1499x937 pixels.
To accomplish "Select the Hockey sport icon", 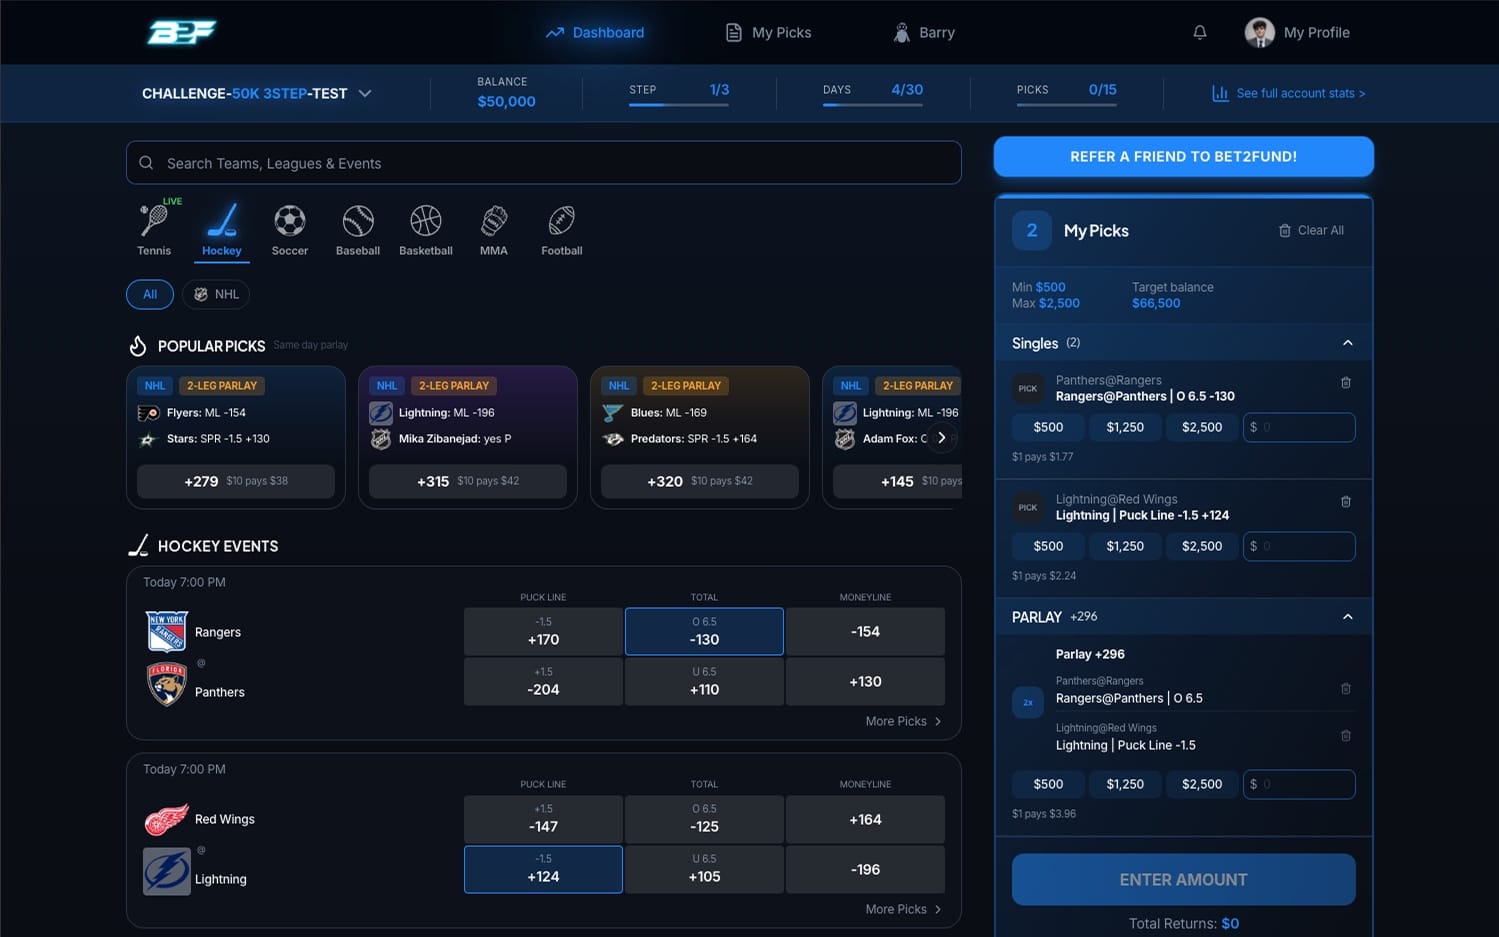I will [x=222, y=230].
